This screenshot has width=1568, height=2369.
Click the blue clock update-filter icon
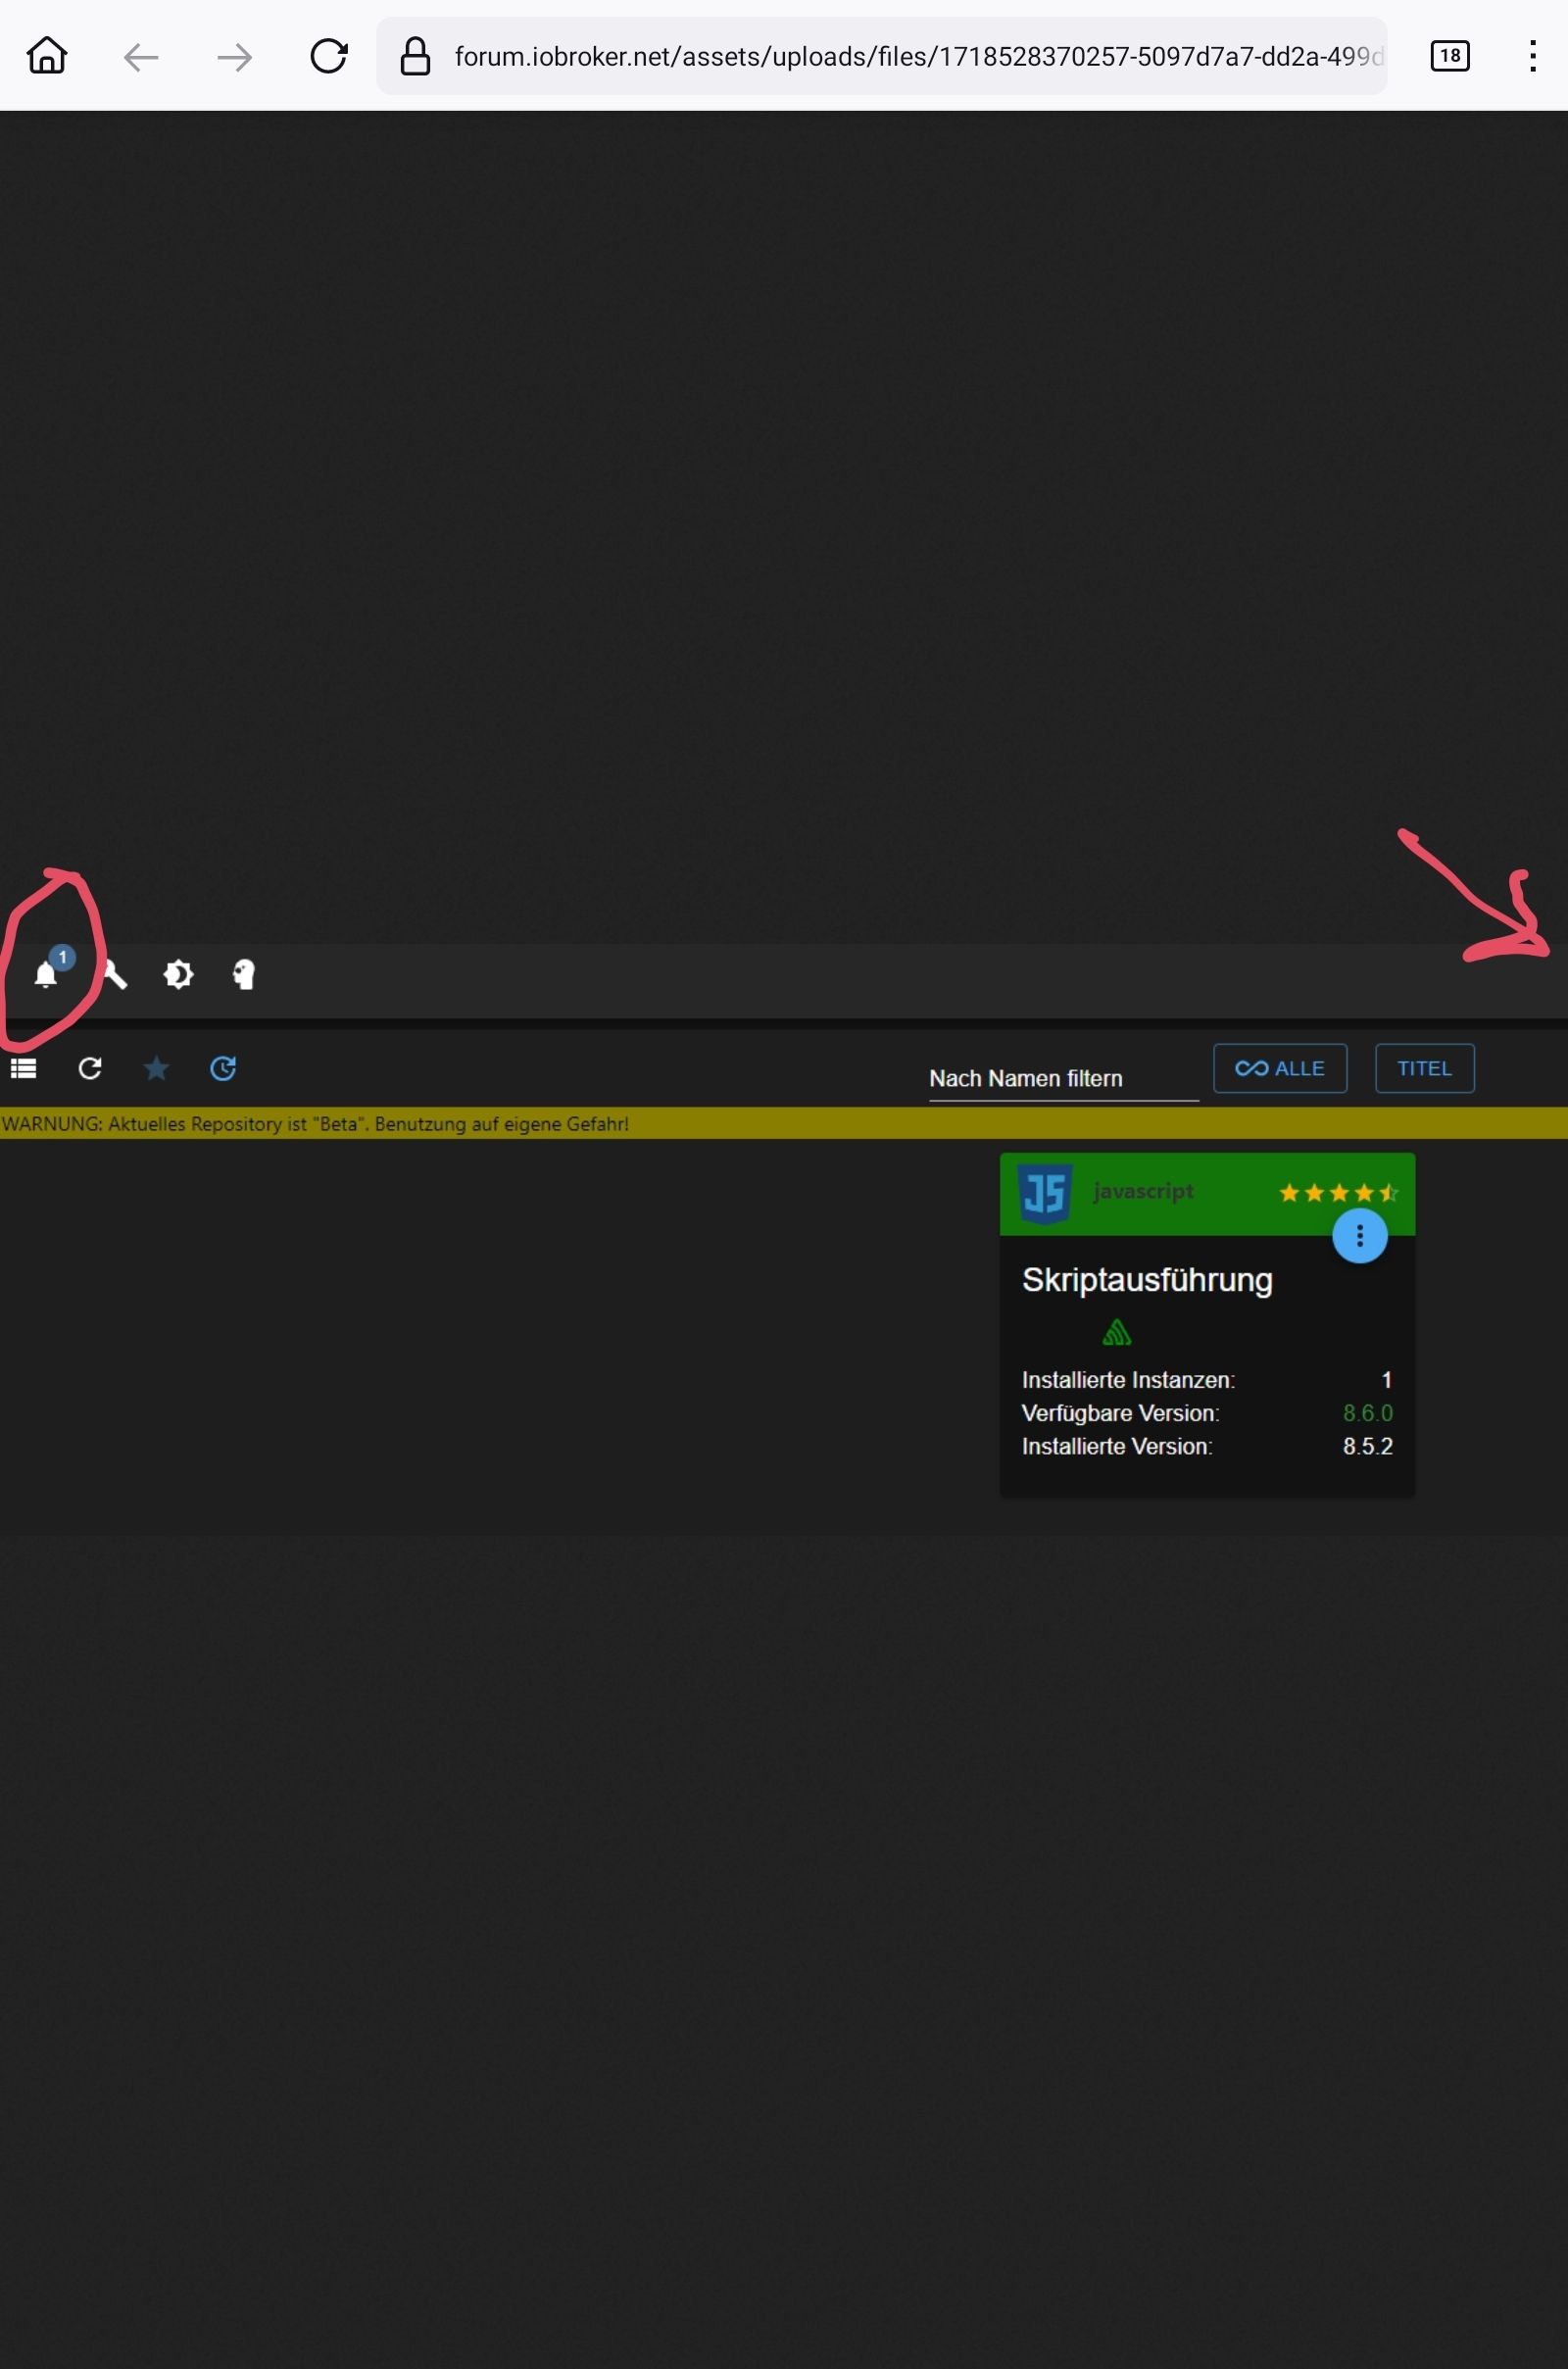223,1069
